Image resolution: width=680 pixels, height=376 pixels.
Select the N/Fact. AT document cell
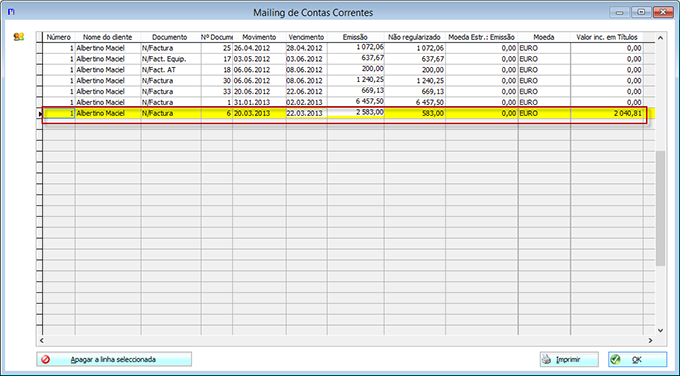pyautogui.click(x=170, y=70)
